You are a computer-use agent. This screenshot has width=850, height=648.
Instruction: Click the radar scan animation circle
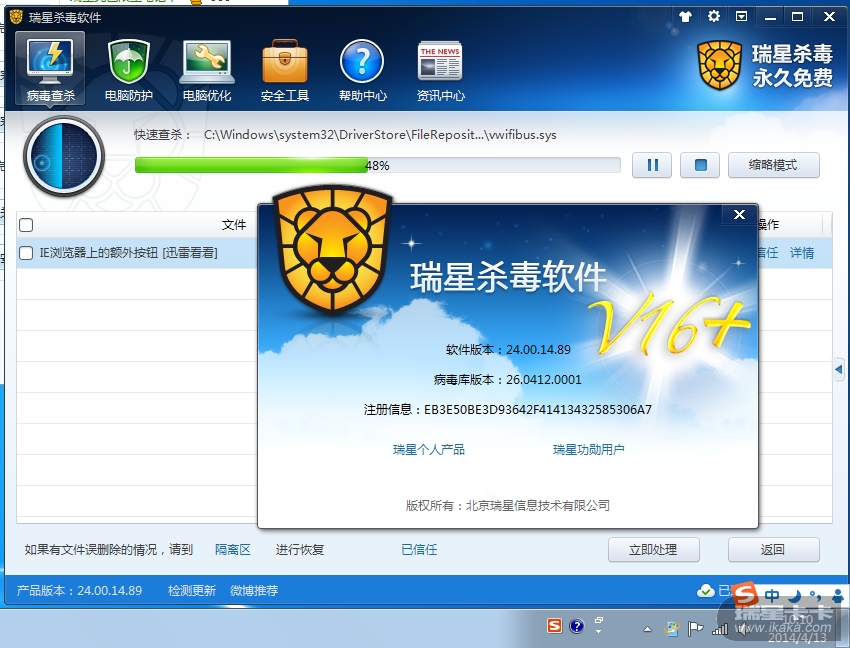tap(64, 156)
